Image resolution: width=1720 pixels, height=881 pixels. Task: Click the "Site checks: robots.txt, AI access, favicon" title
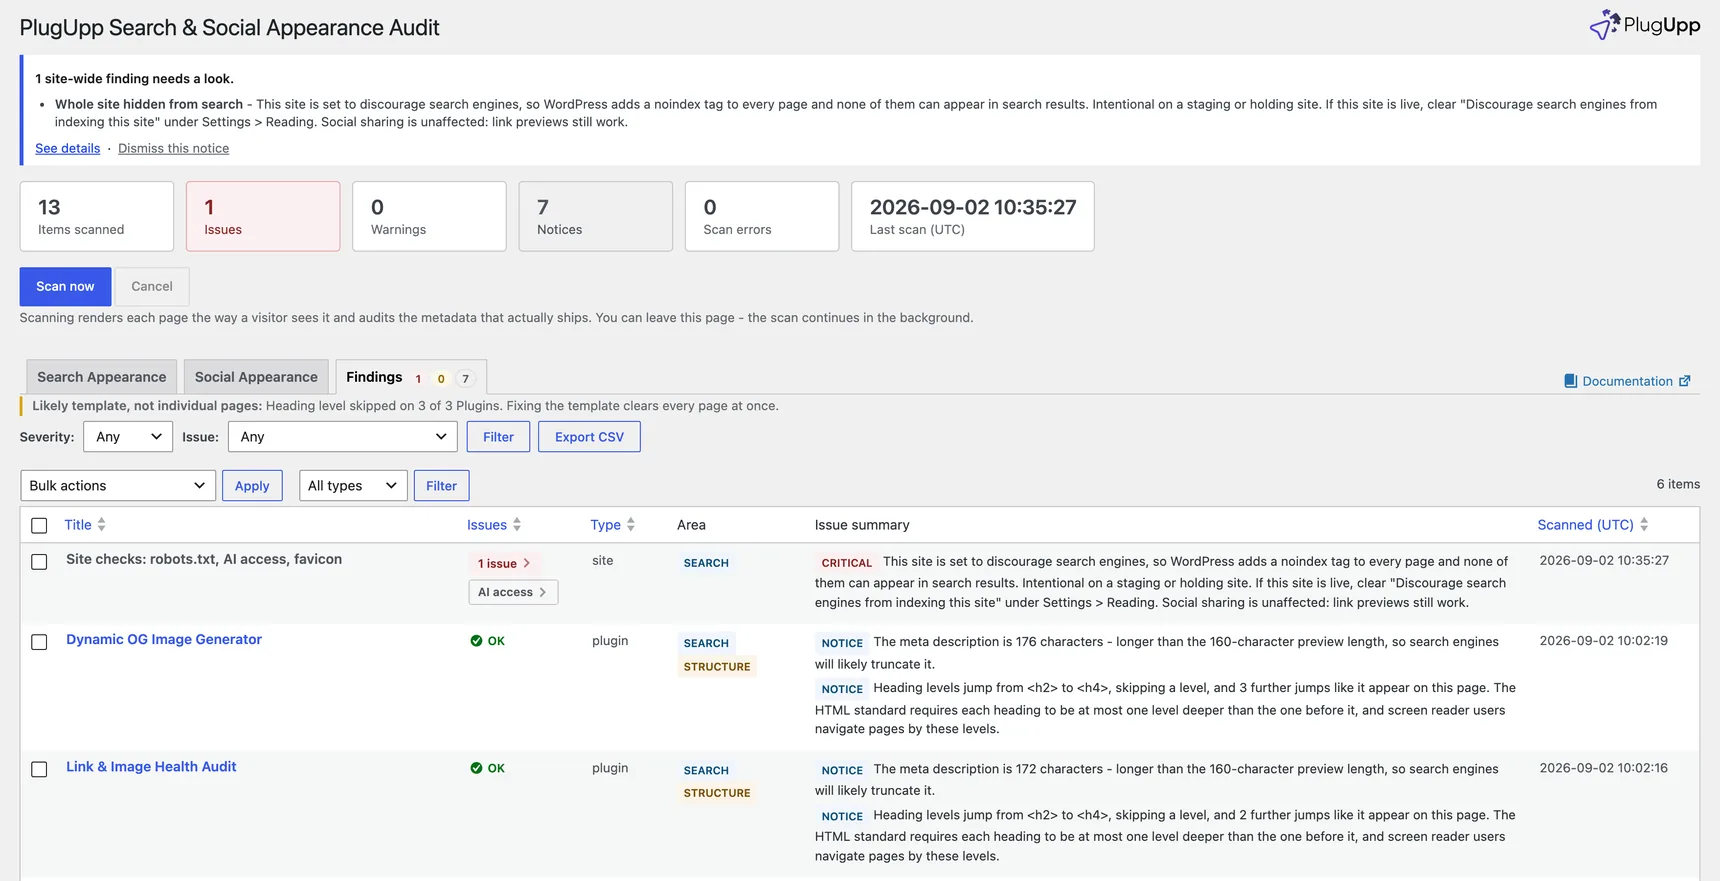coord(204,559)
